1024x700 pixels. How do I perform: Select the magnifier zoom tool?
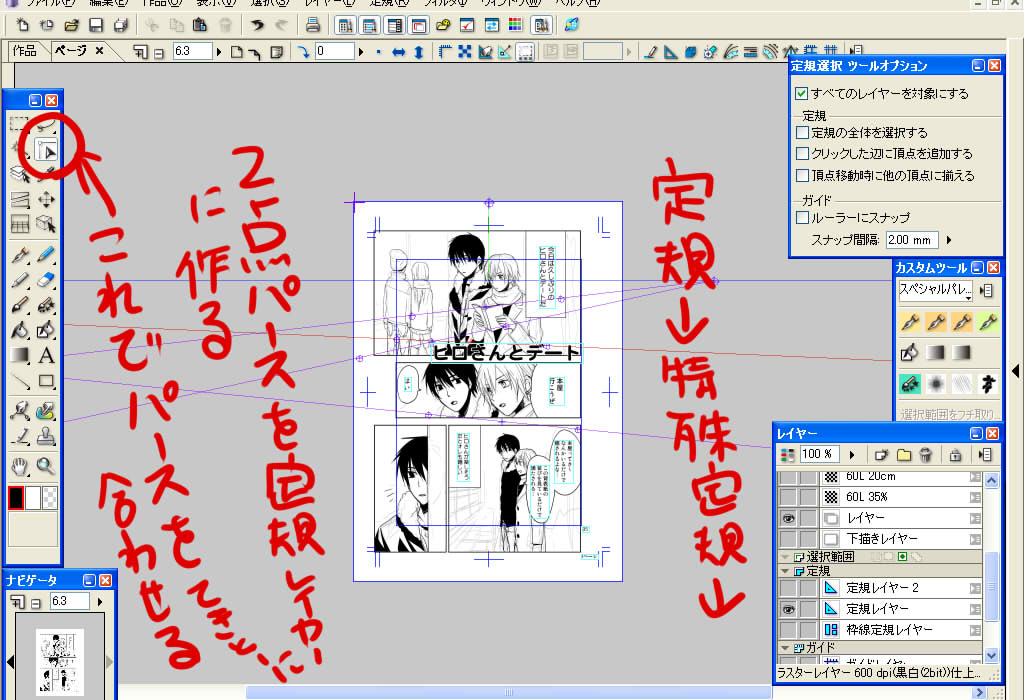pyautogui.click(x=46, y=466)
